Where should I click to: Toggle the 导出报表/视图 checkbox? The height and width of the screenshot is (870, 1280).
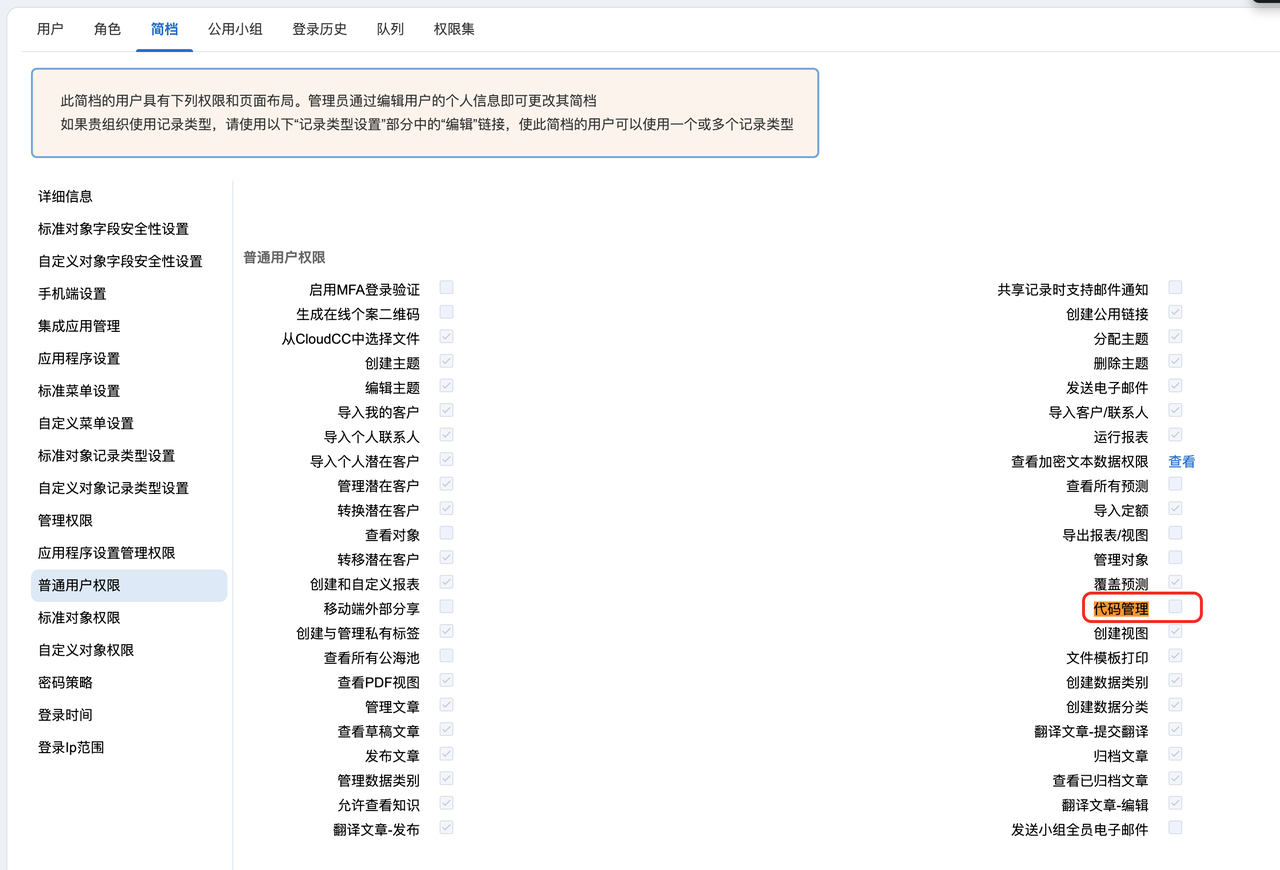tap(1175, 533)
